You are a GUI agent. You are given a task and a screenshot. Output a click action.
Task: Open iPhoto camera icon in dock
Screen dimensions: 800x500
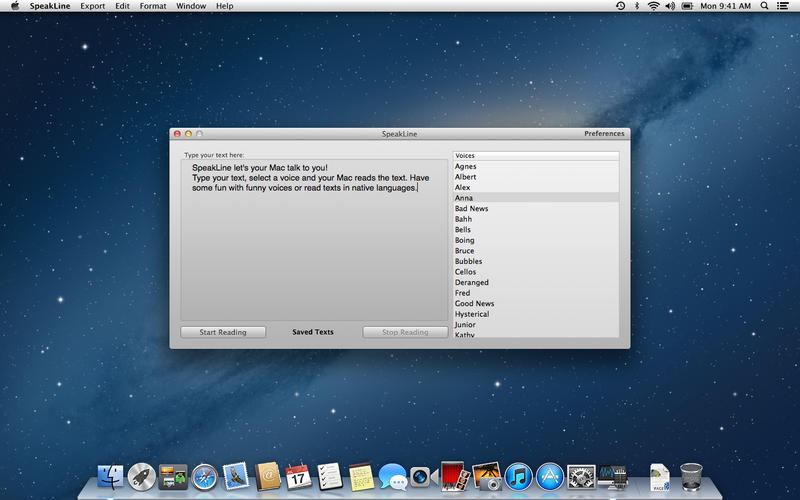click(487, 477)
